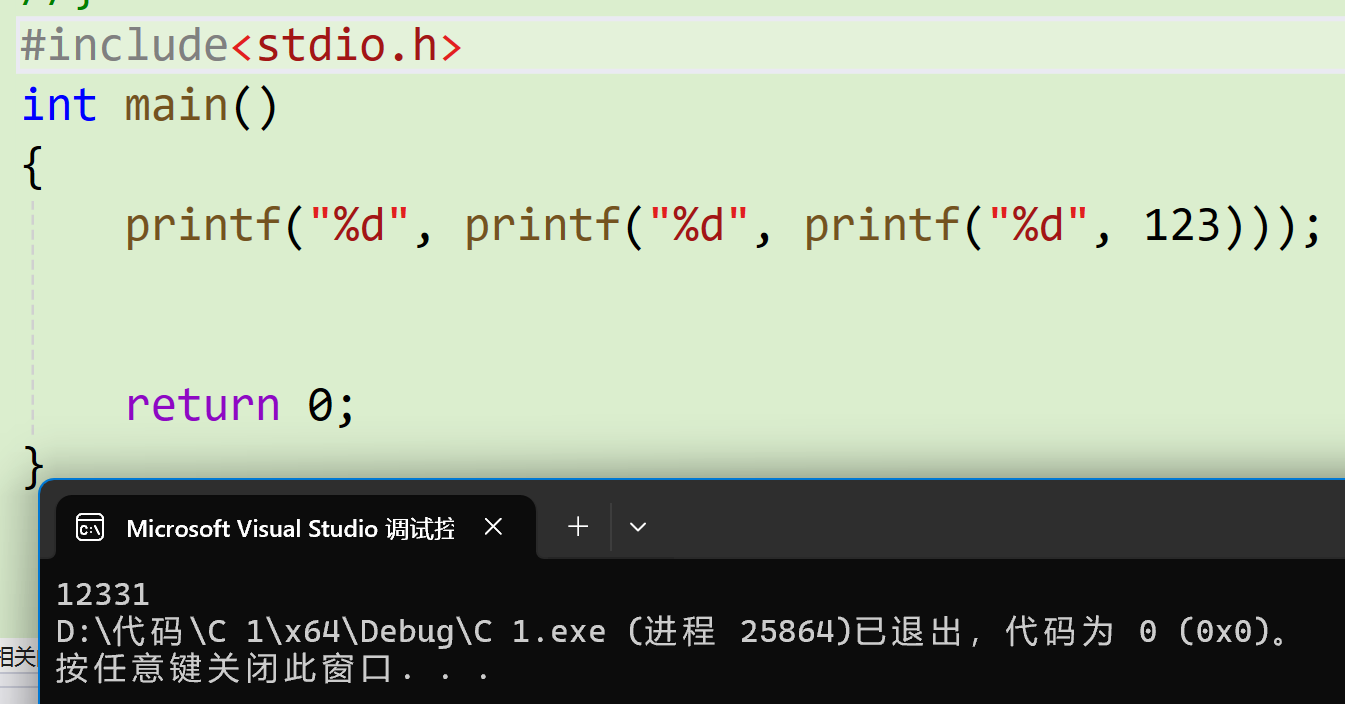
Task: Click the number 123 in the code
Action: 1183,226
